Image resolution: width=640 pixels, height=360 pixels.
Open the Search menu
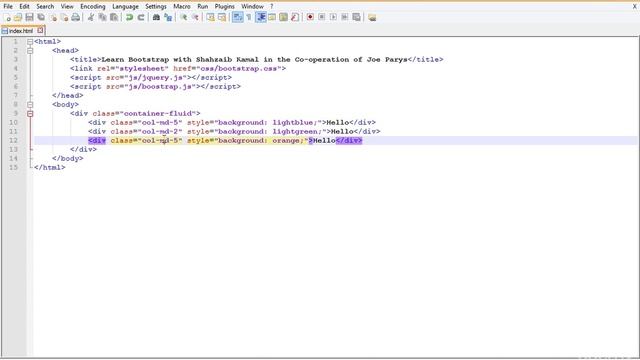point(45,7)
